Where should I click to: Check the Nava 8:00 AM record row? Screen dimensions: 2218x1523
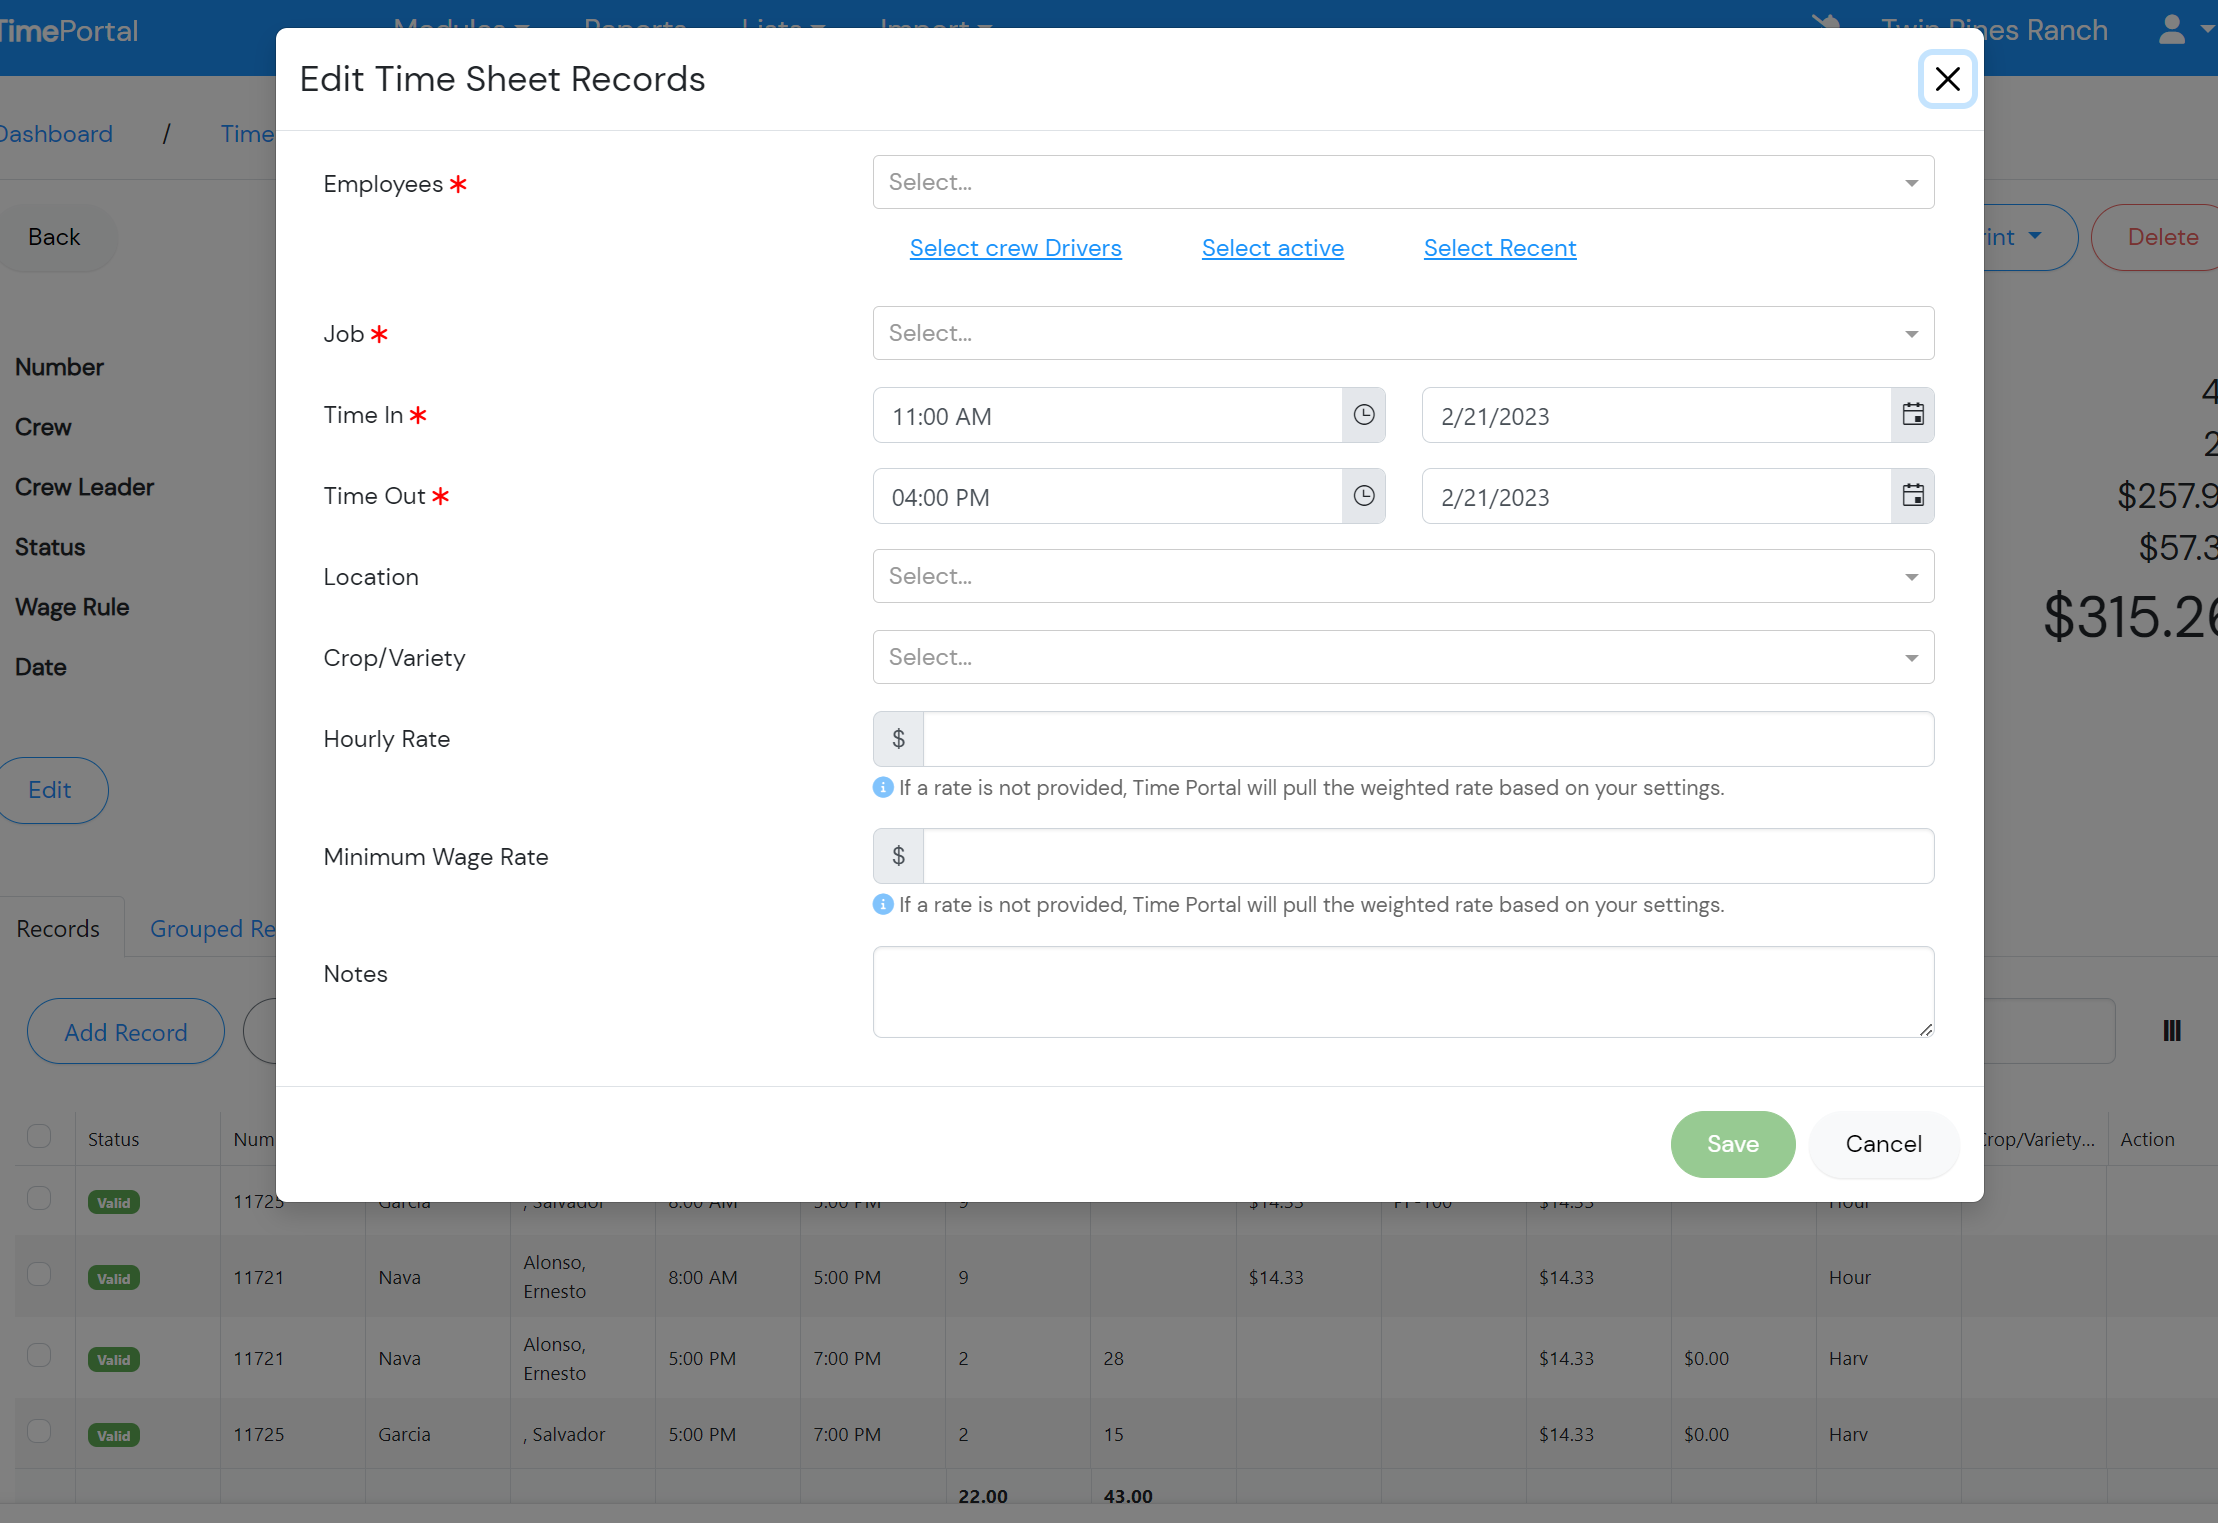[x=39, y=1275]
